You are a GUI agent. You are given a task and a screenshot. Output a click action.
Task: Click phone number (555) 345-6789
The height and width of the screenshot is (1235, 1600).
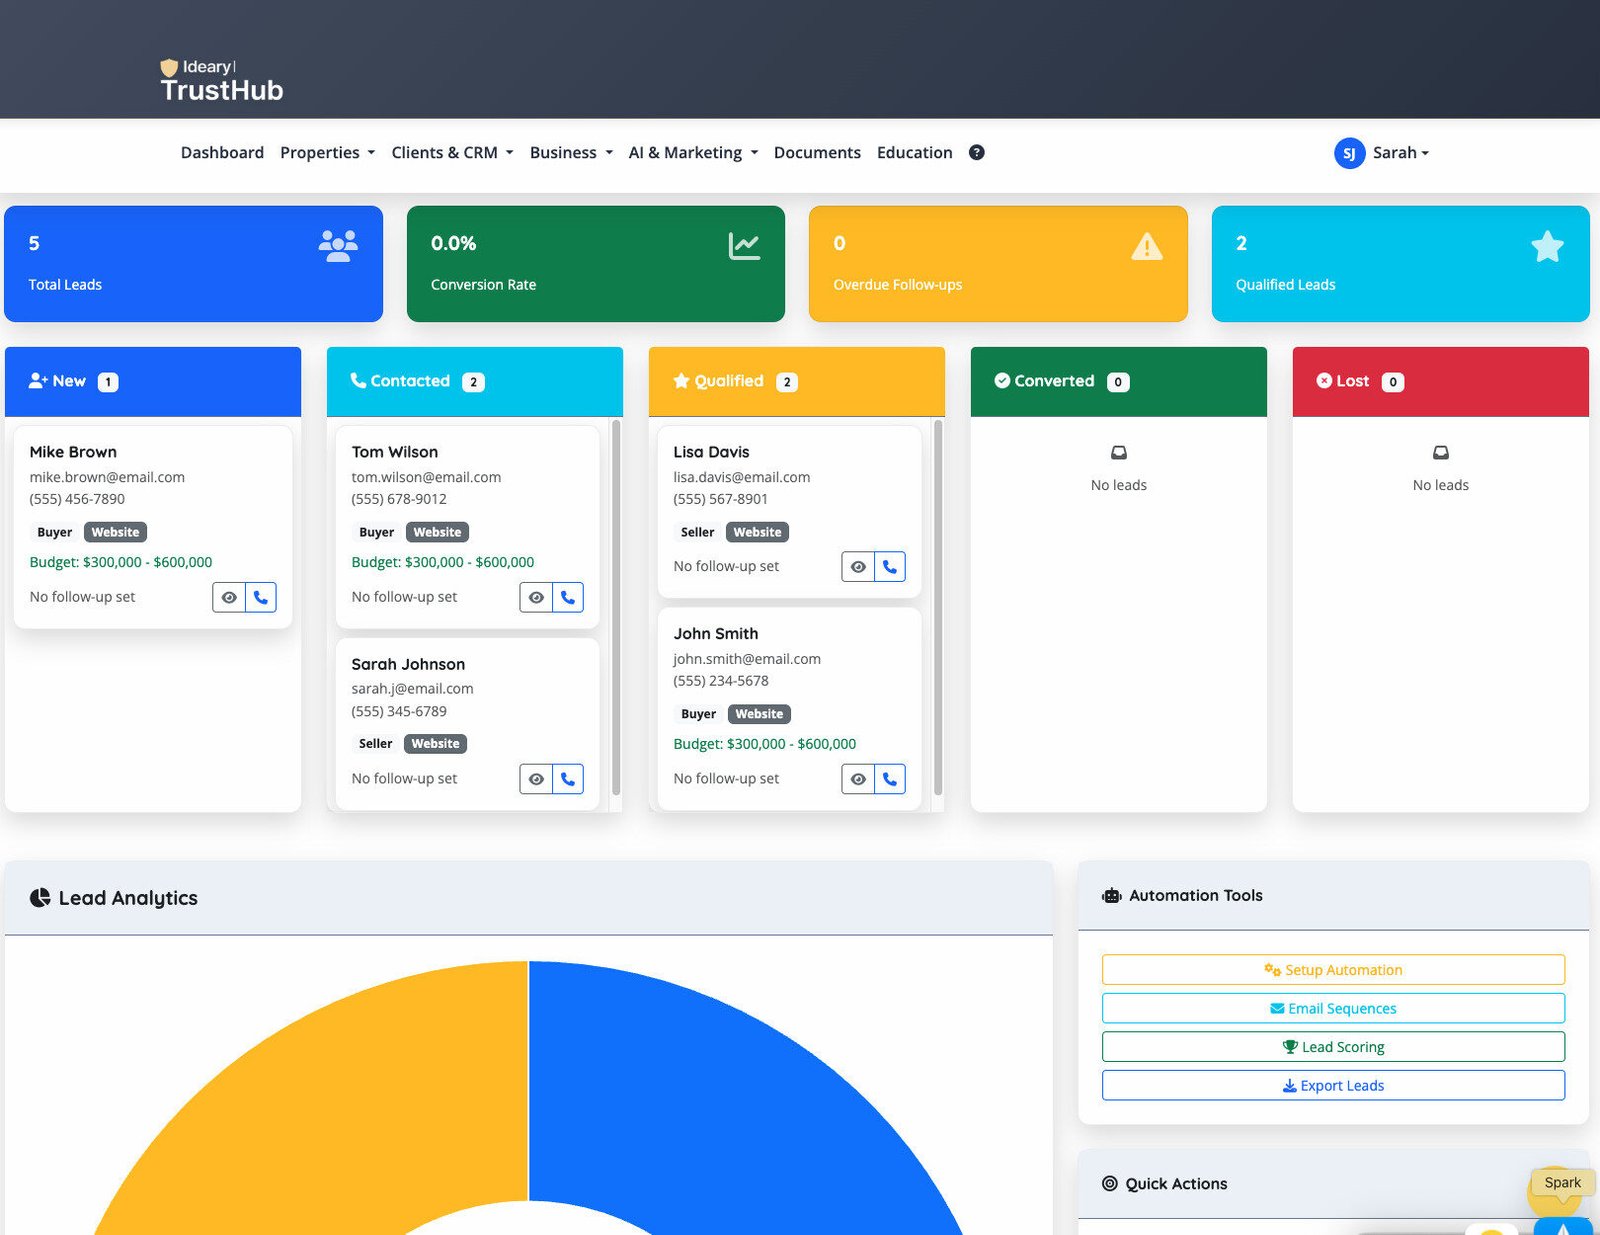(x=399, y=711)
